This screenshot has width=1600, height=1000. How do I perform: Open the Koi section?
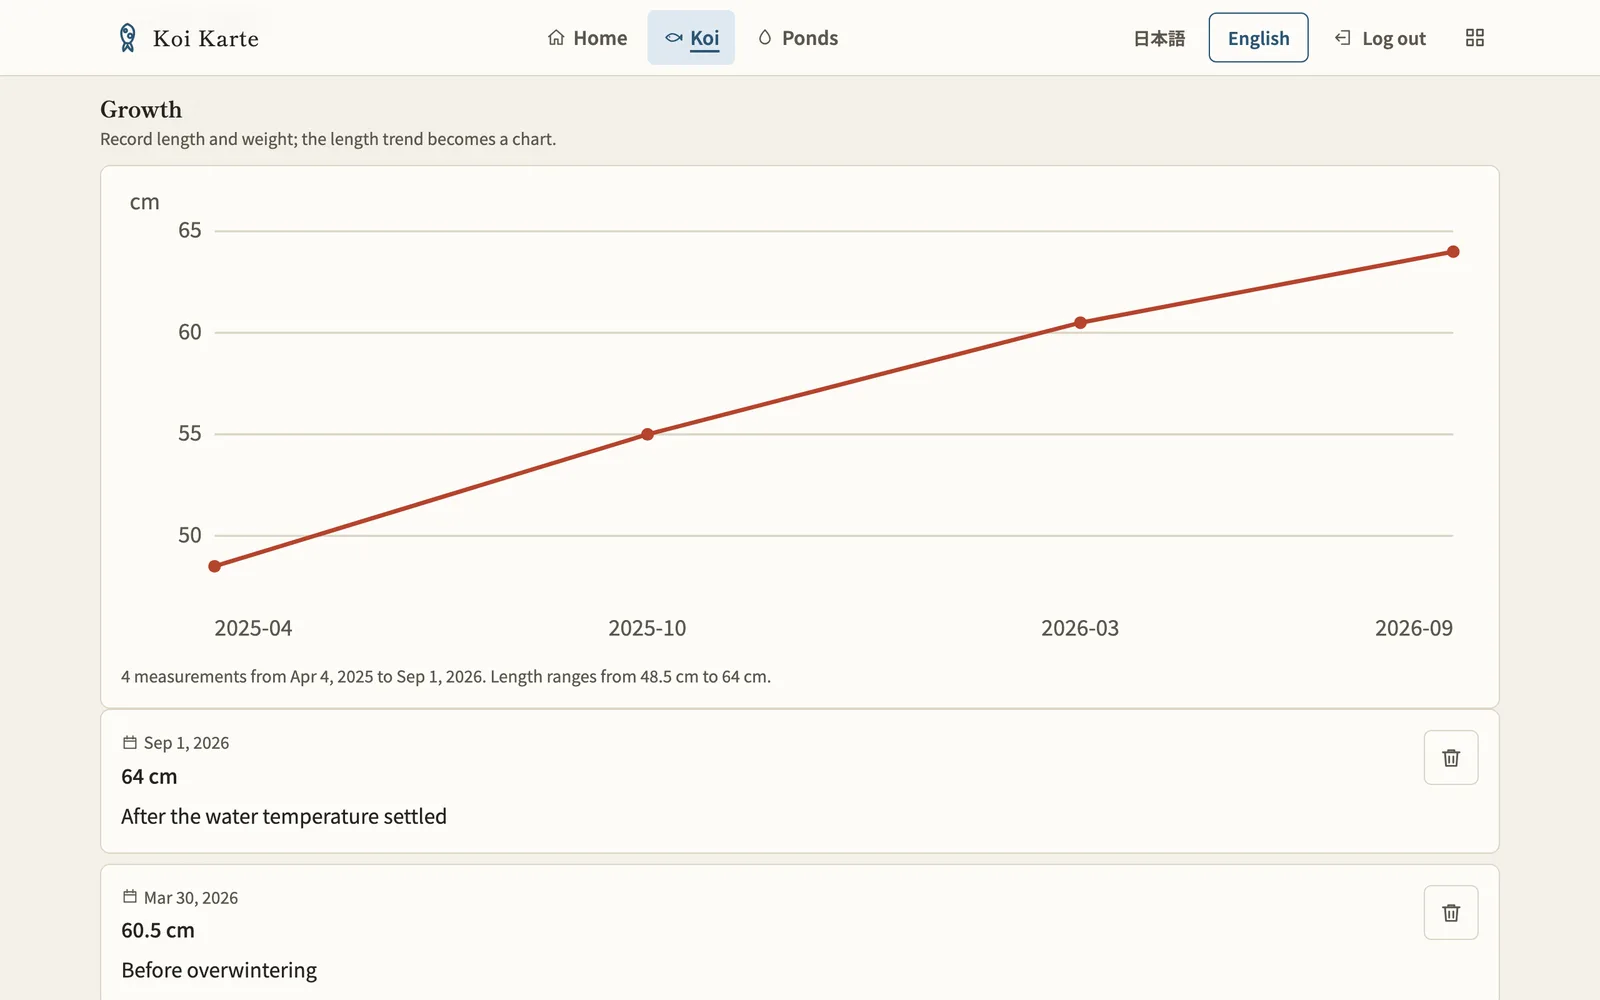click(x=691, y=38)
